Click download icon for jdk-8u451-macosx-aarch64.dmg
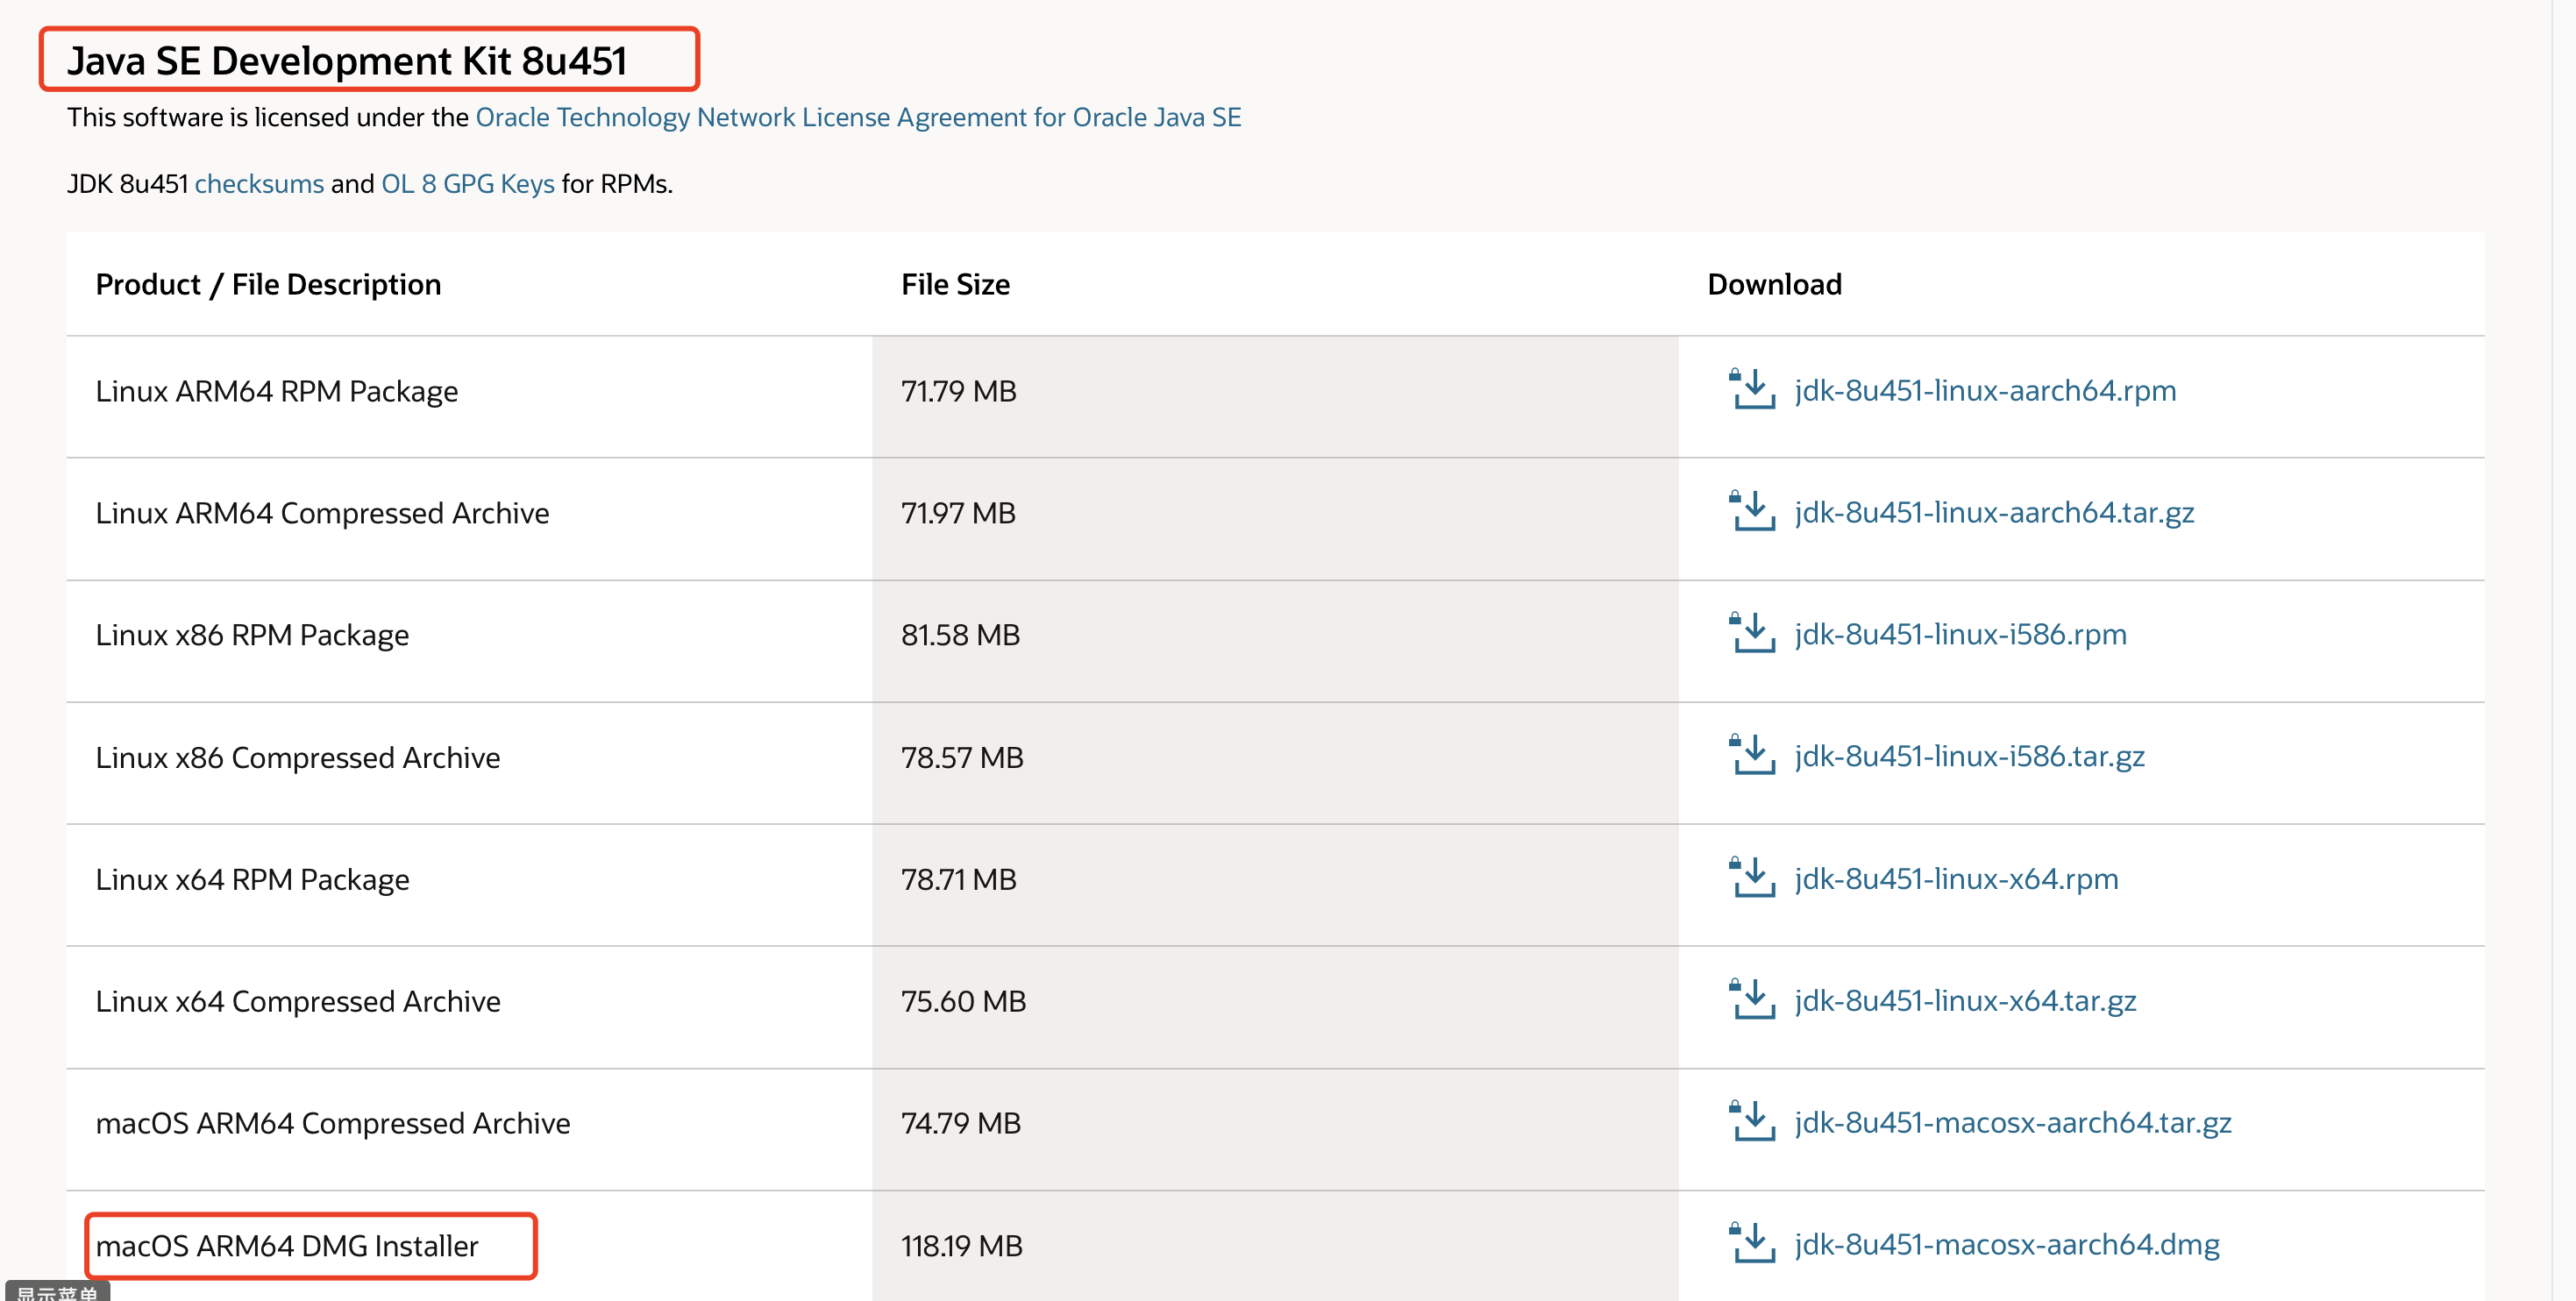Screen dimensions: 2576x1301 1752,1243
